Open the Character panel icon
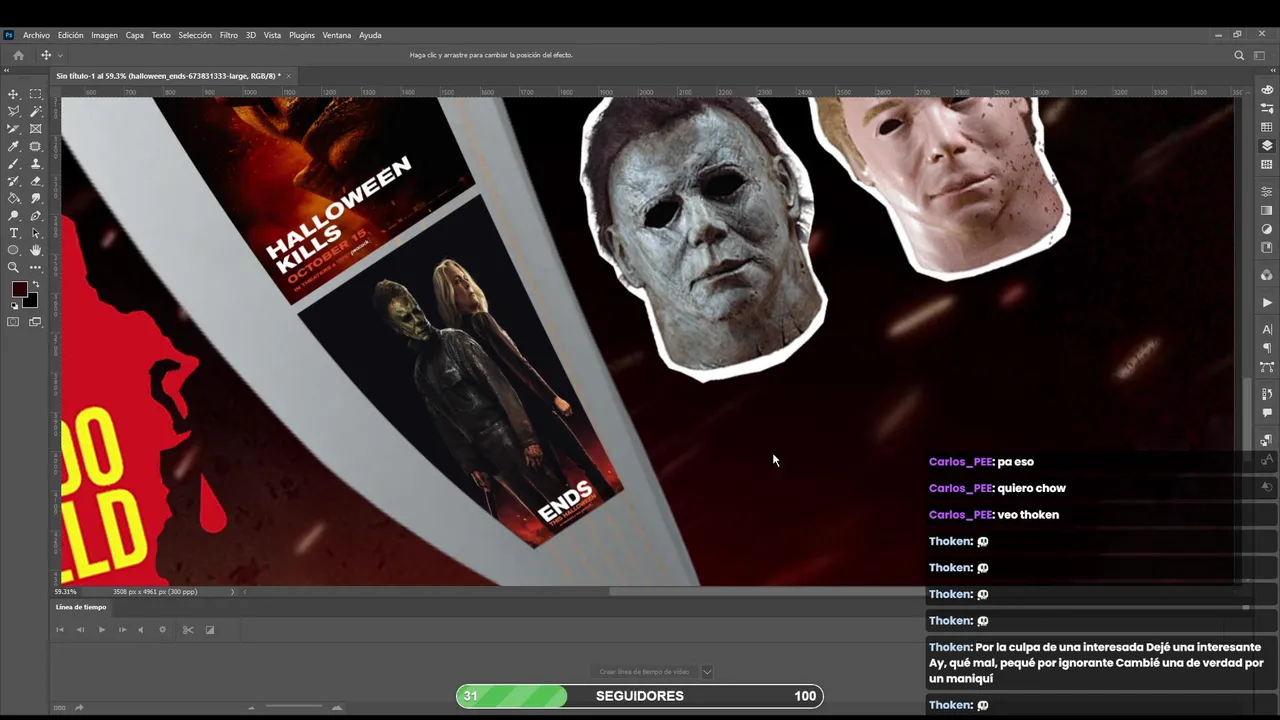This screenshot has height=720, width=1280. click(1267, 329)
